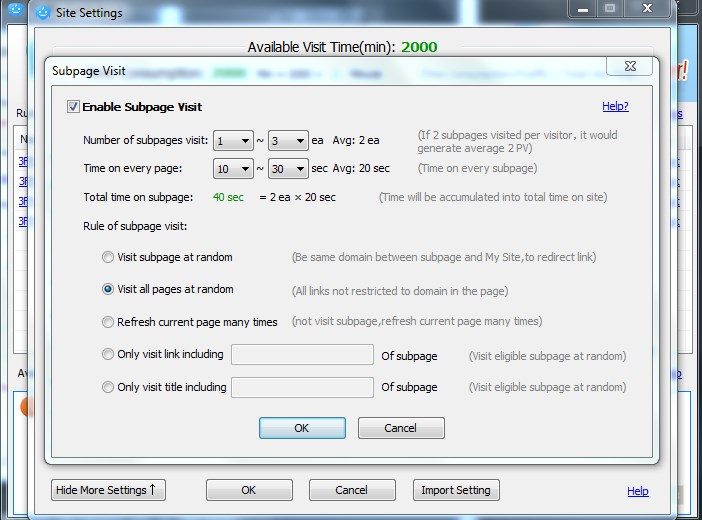Confirm Subpage Visit with OK button
The width and height of the screenshot is (702, 520).
pyautogui.click(x=301, y=428)
